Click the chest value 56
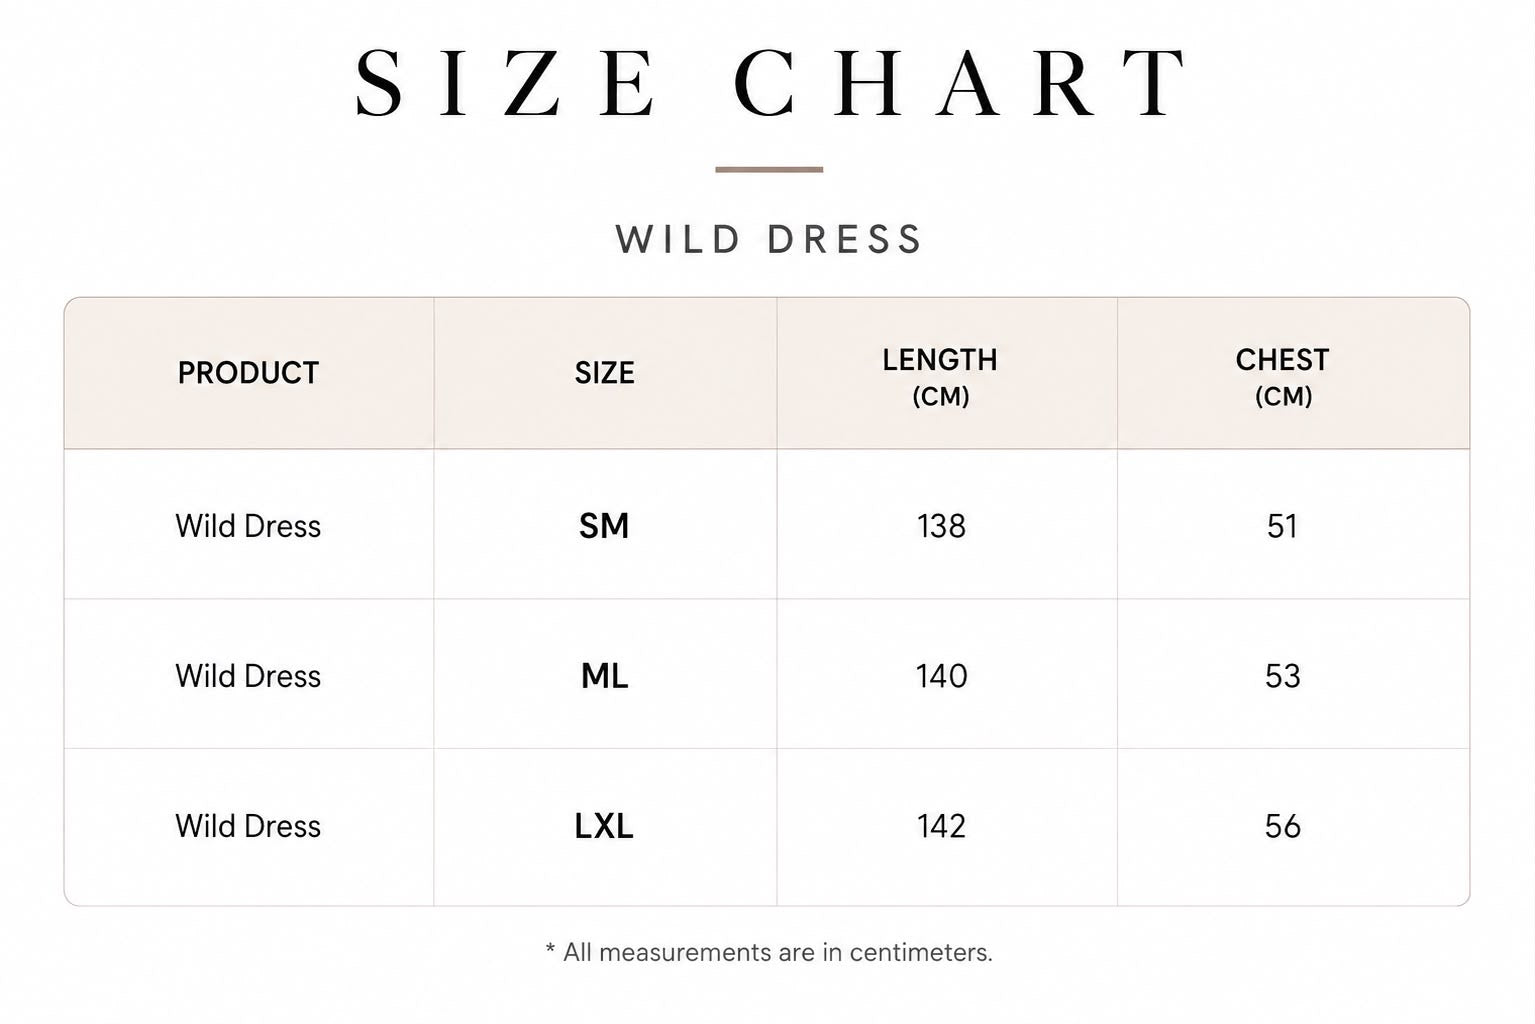 point(1282,826)
